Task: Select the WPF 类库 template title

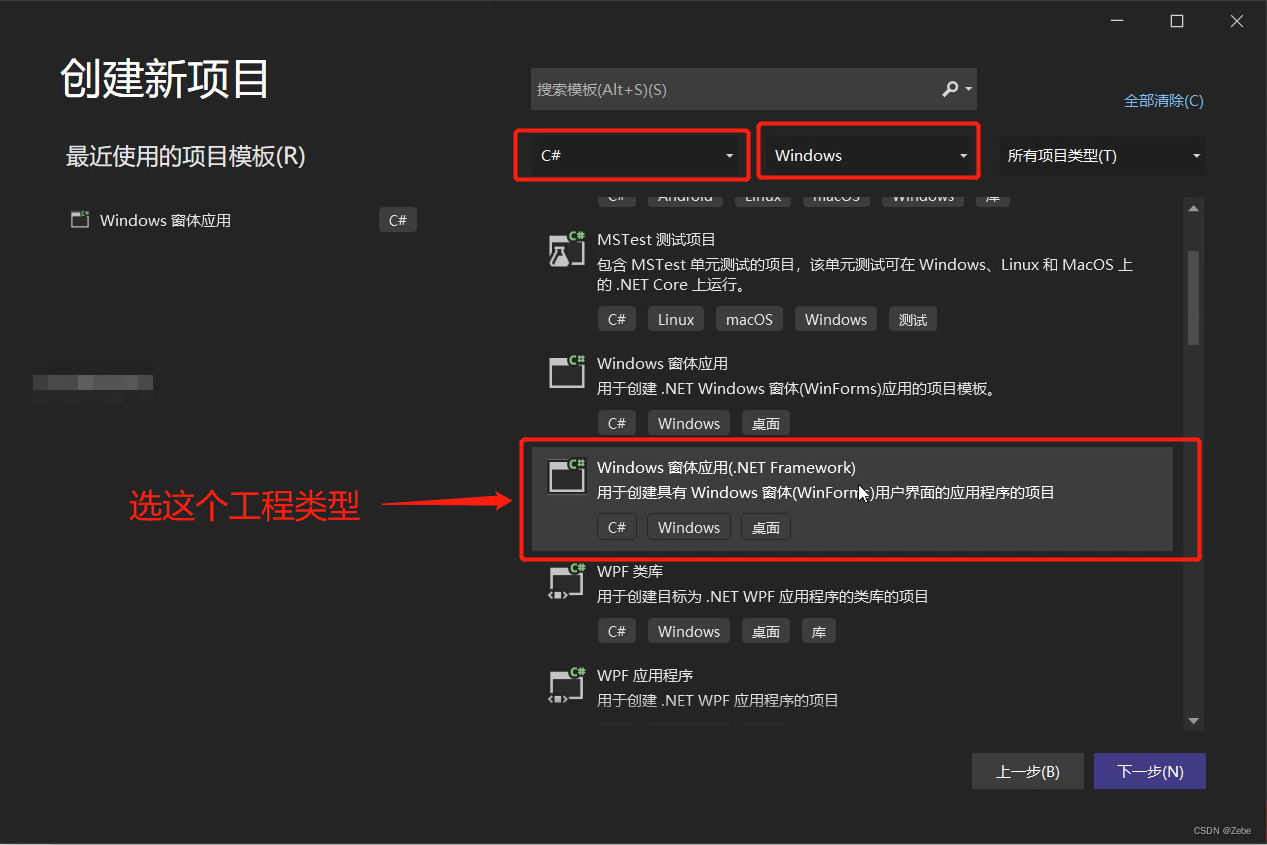Action: pos(630,571)
